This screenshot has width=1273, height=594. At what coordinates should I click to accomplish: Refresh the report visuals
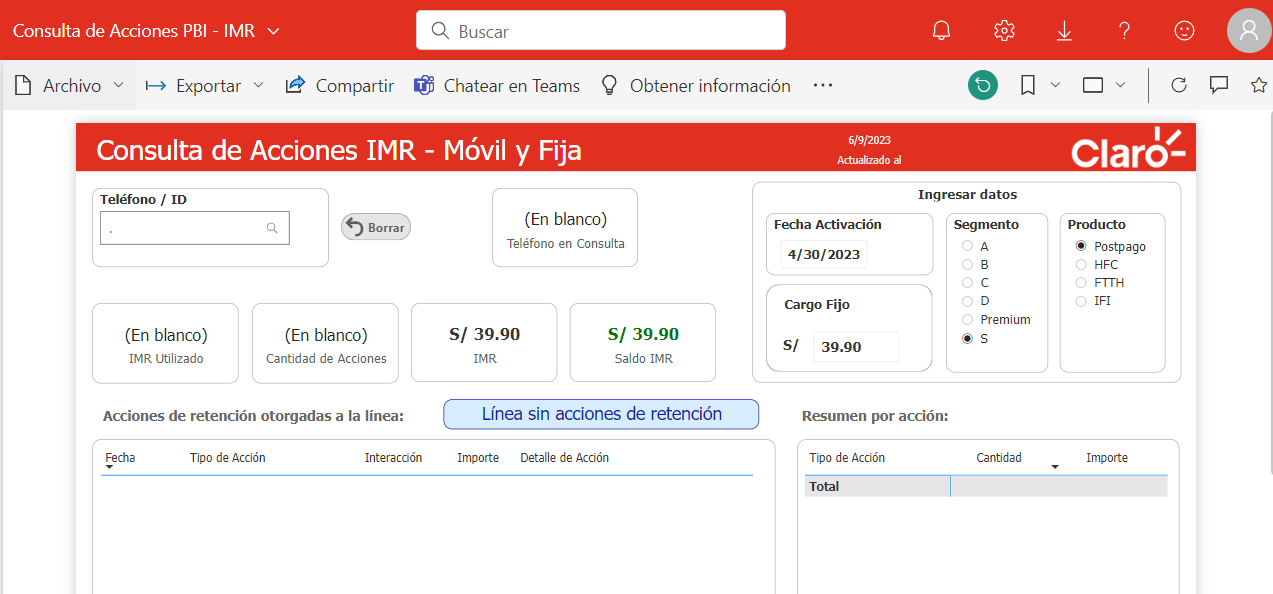click(x=1179, y=85)
